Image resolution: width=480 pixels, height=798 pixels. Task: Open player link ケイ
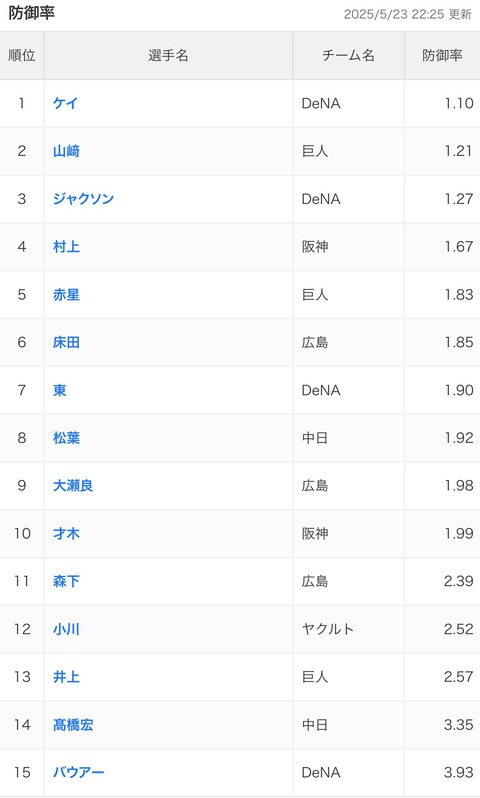pos(65,103)
